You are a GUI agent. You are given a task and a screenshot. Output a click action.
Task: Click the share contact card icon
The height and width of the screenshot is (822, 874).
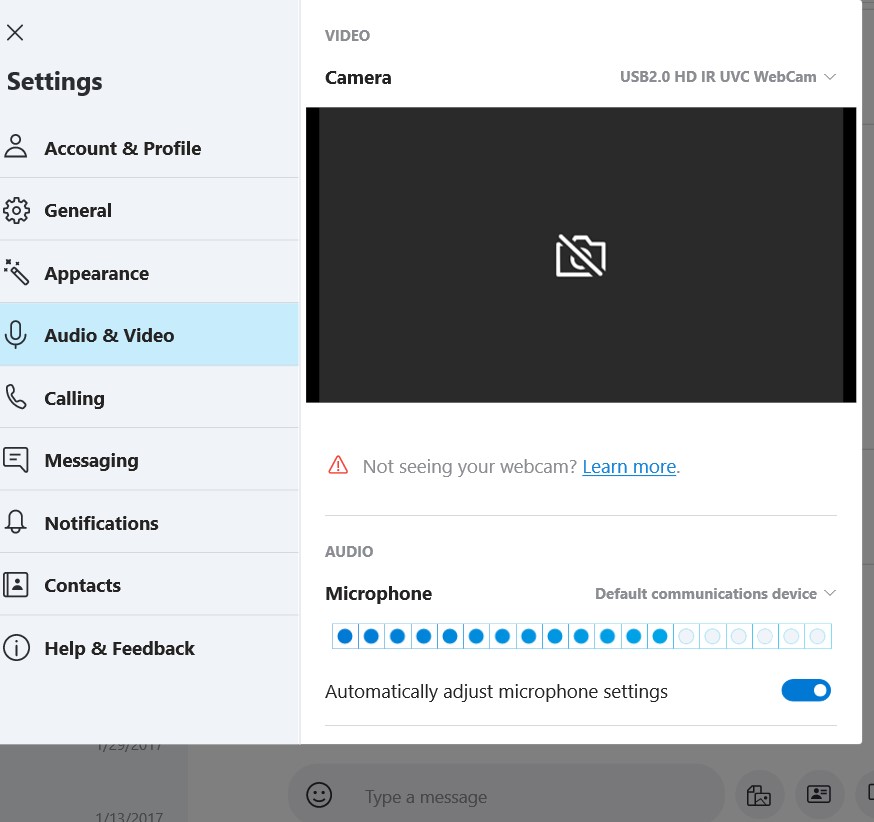819,794
